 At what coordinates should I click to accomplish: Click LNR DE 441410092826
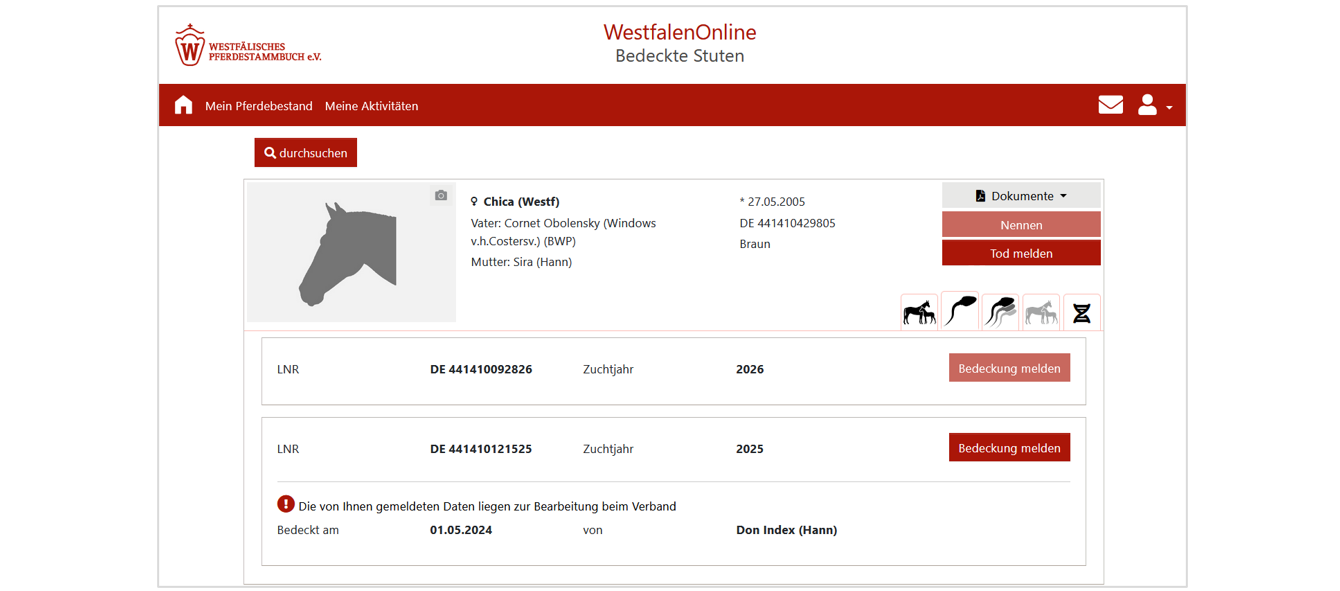coord(481,369)
